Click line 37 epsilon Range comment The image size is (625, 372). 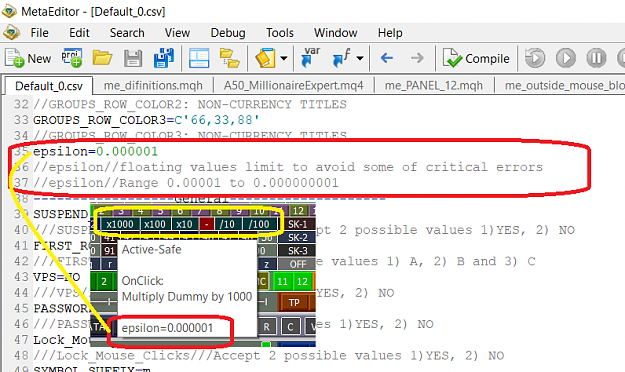pyautogui.click(x=186, y=183)
